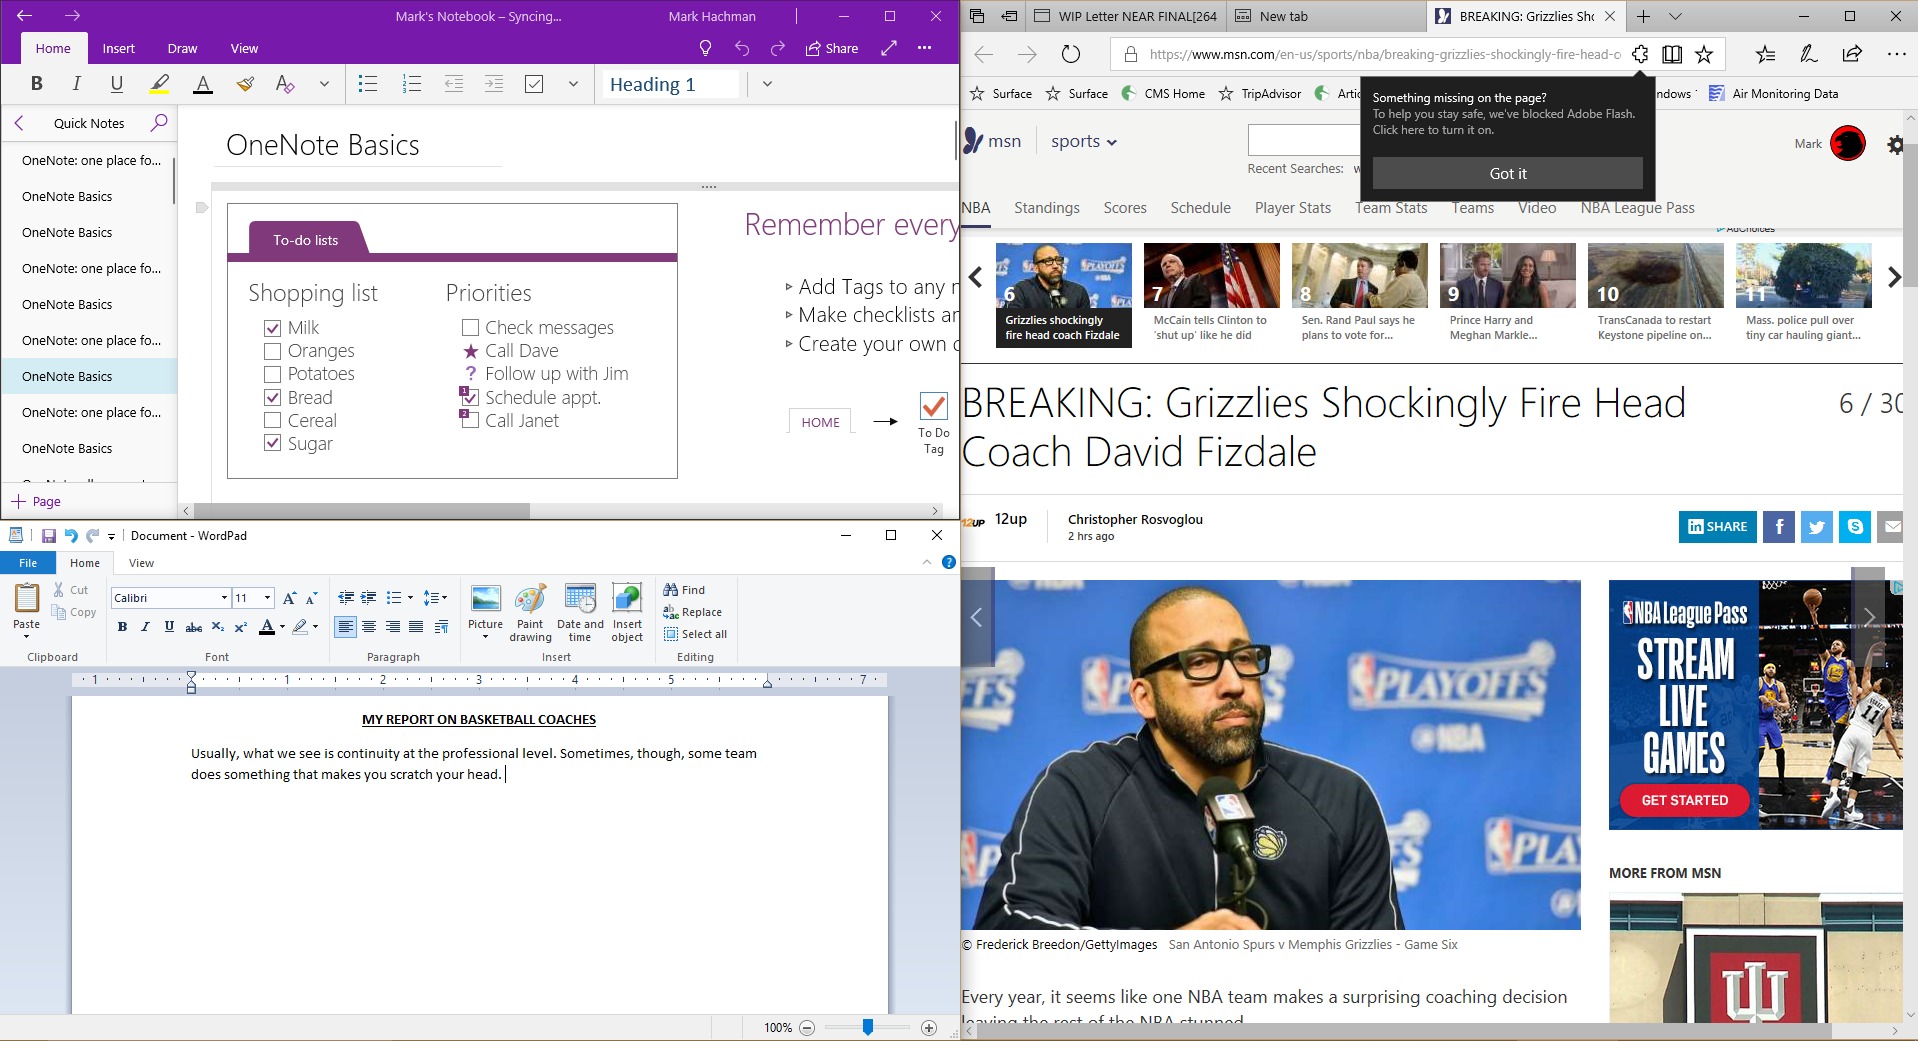Toggle Bold in OneNote toolbar
This screenshot has width=1918, height=1041.
(x=37, y=84)
